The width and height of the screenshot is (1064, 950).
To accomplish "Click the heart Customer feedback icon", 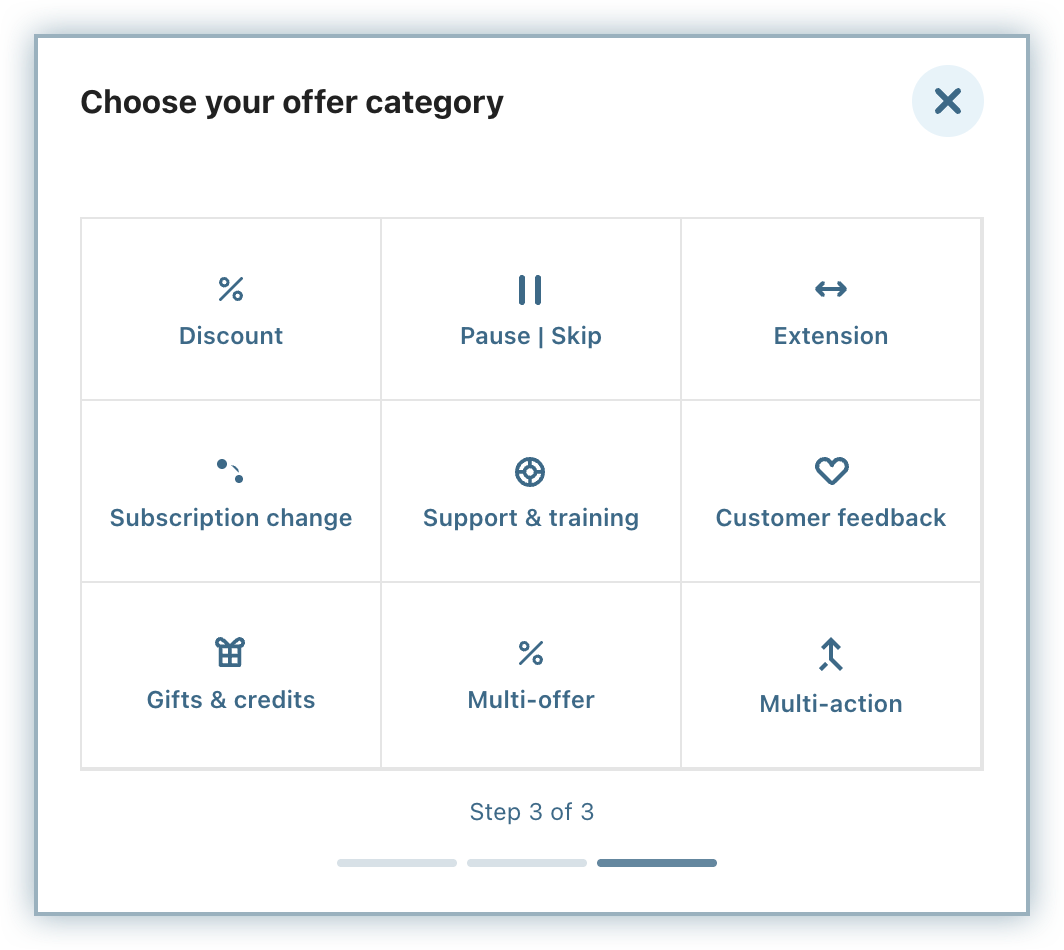I will (831, 471).
